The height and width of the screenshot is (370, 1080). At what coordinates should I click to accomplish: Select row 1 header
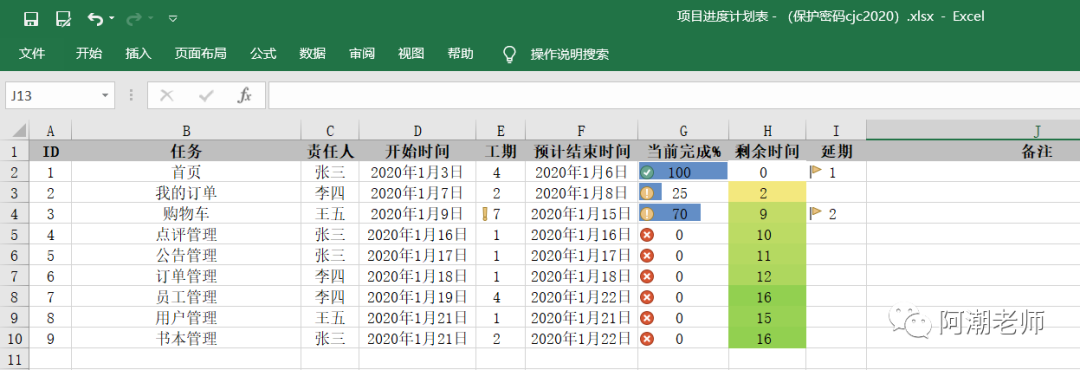click(x=14, y=152)
